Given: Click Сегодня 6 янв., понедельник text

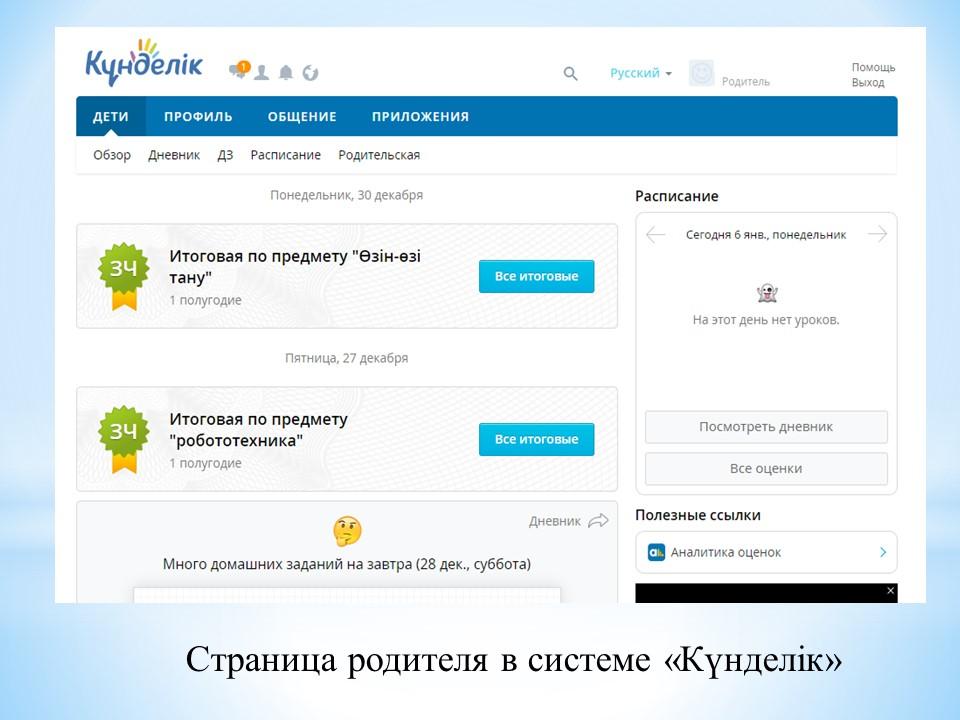Looking at the screenshot, I should (766, 234).
